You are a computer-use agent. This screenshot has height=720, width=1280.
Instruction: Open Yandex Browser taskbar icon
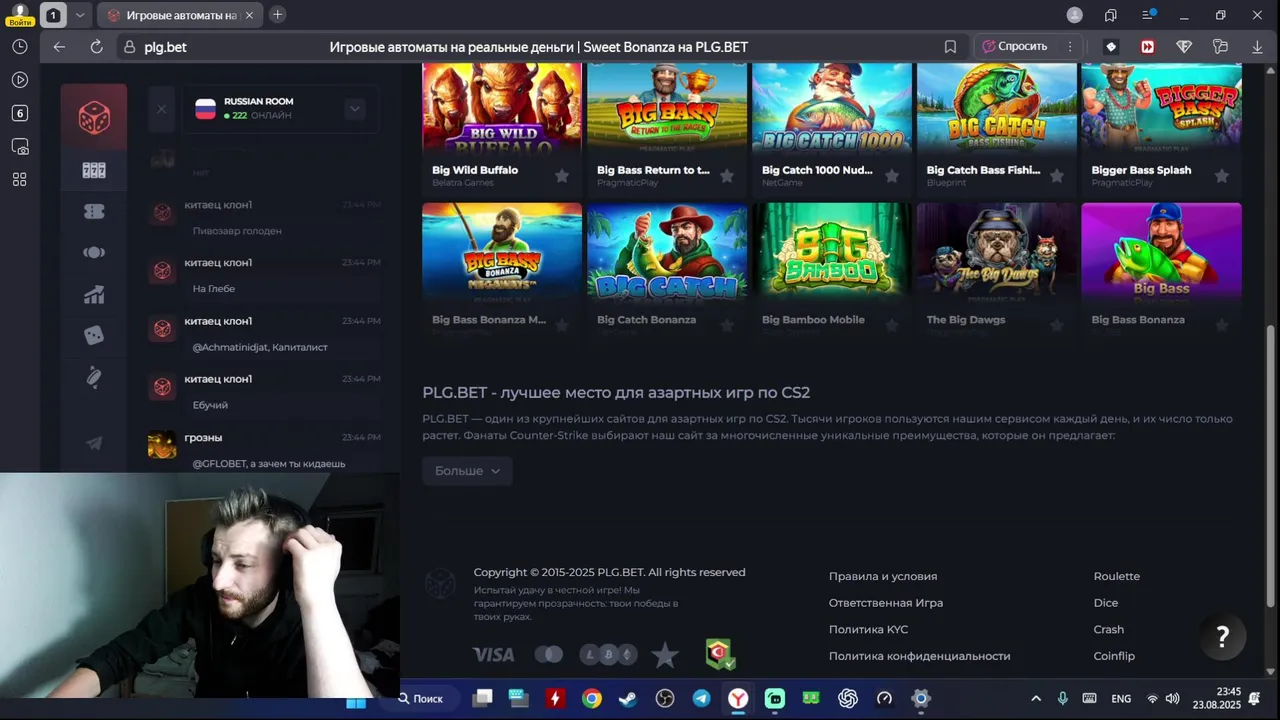point(738,698)
